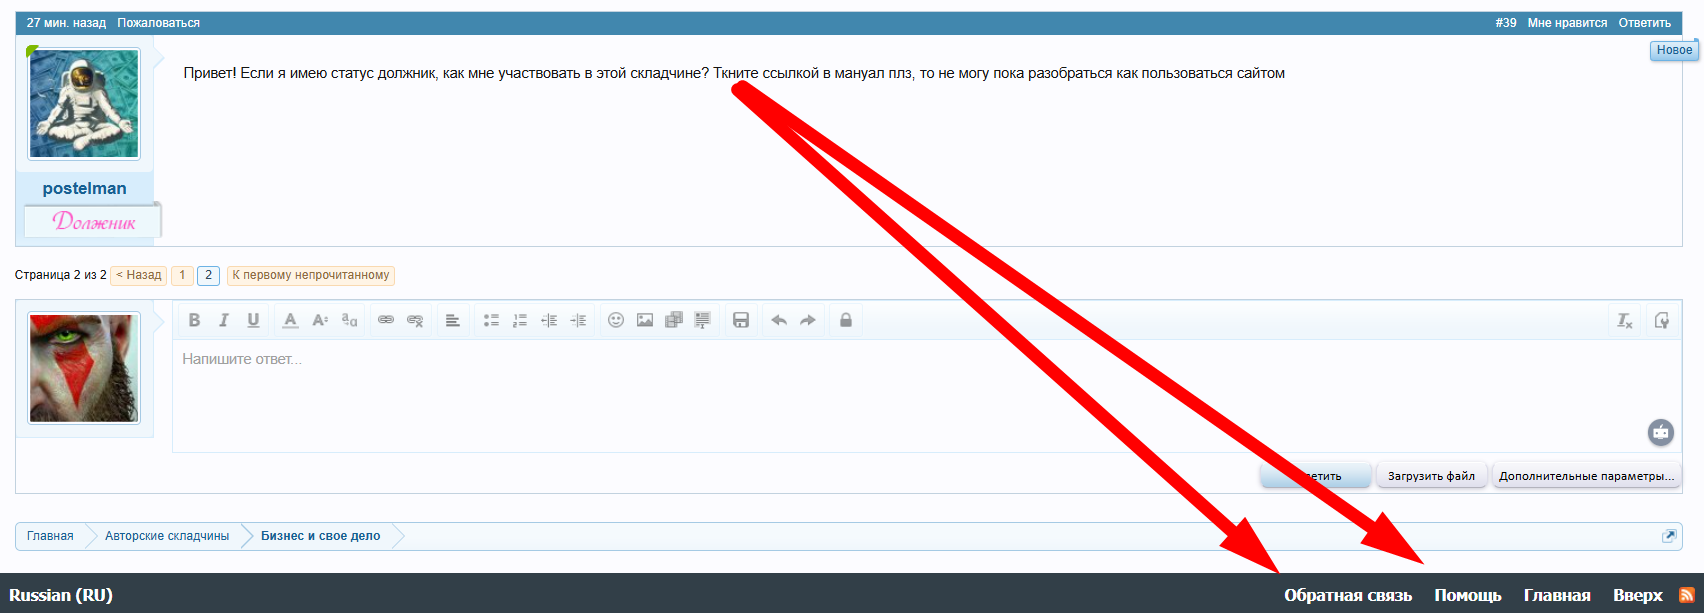This screenshot has height=613, width=1704.
Task: Increase indent with the indent icon
Action: pos(578,320)
